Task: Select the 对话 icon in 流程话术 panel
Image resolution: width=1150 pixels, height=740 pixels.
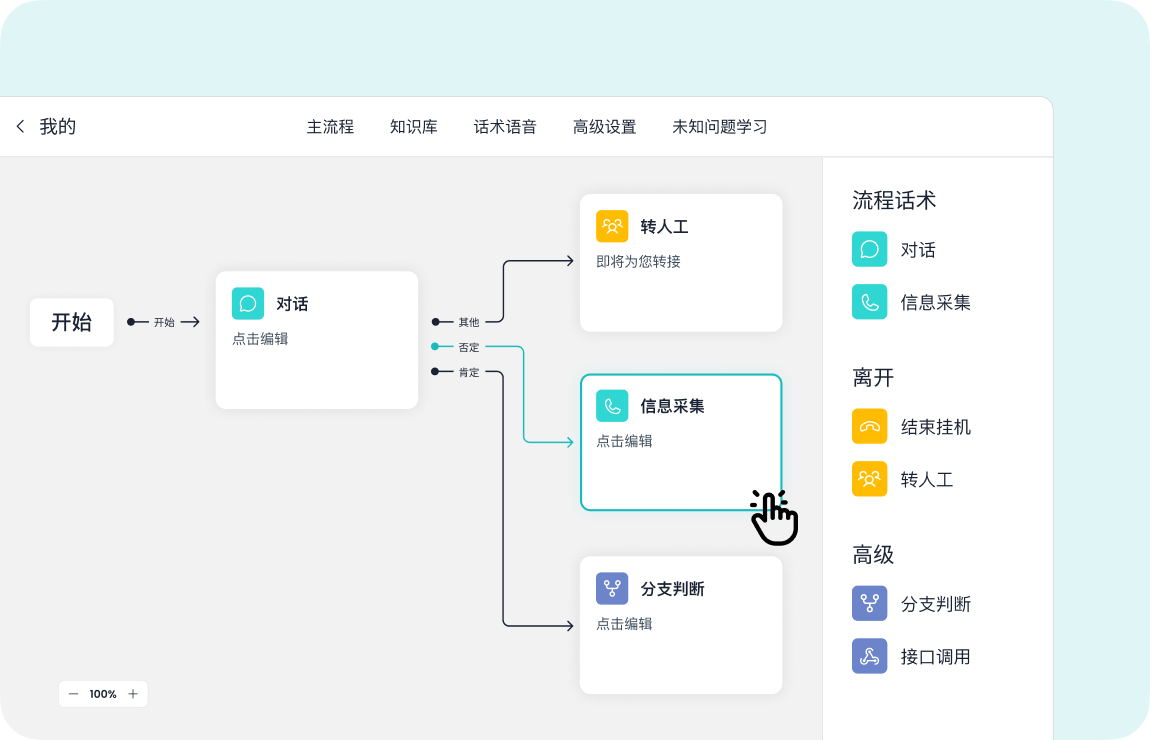Action: 869,249
